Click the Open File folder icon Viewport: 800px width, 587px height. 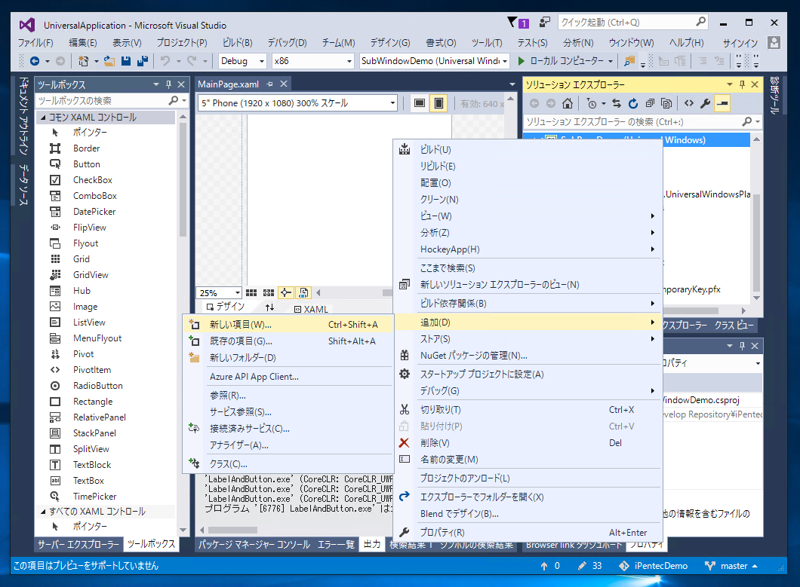coord(109,61)
